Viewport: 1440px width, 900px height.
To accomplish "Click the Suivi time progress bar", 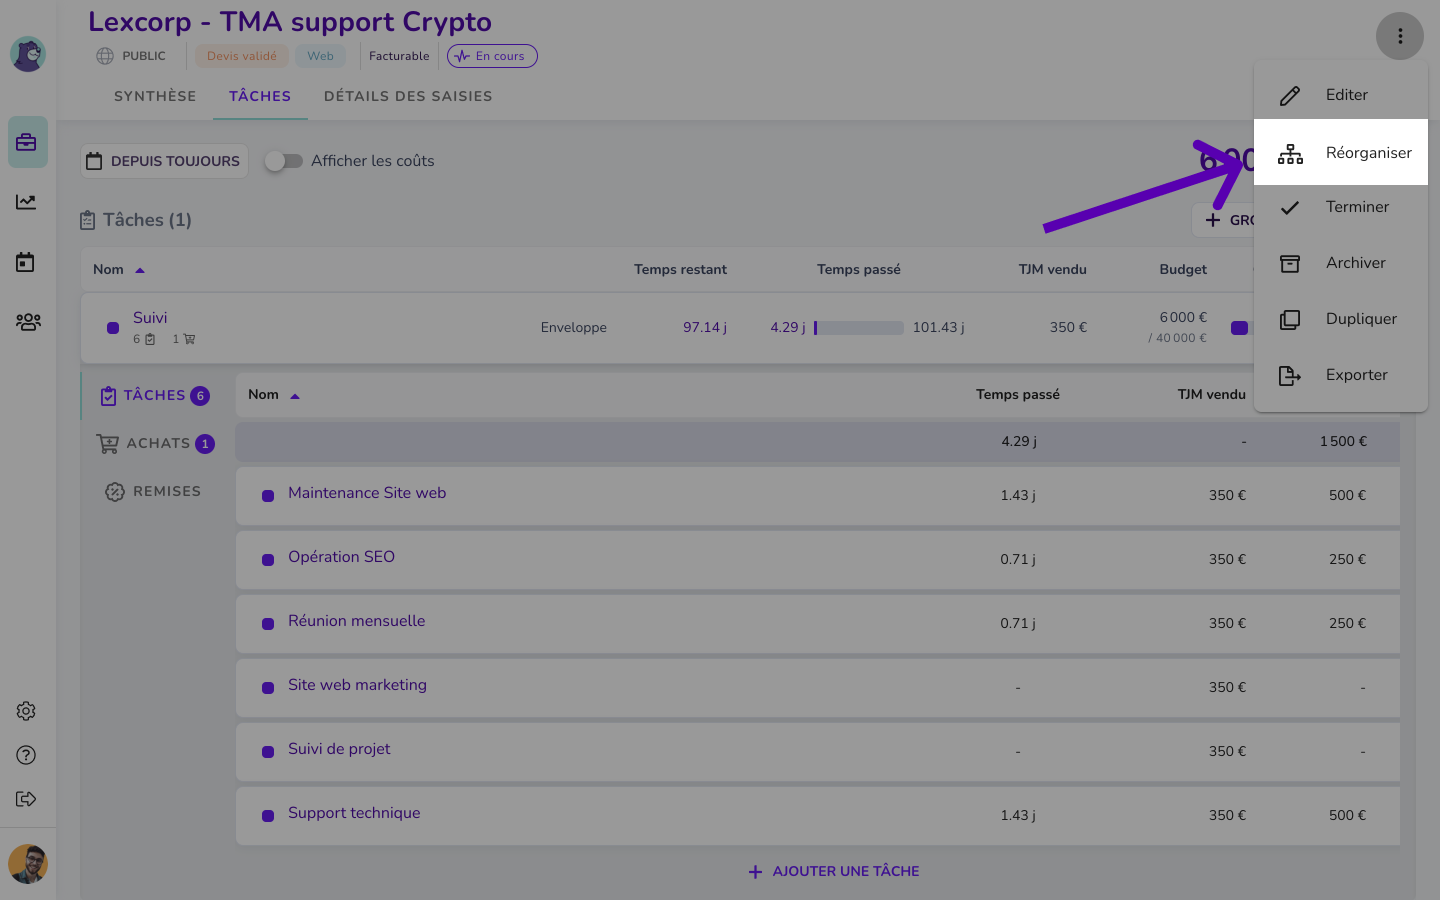I will pos(859,328).
